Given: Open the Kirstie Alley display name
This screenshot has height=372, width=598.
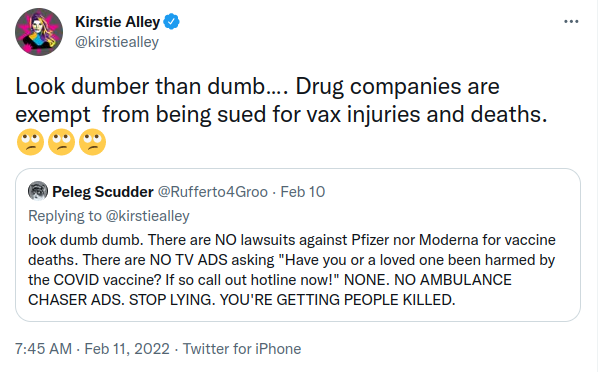Looking at the screenshot, I should pos(117,22).
